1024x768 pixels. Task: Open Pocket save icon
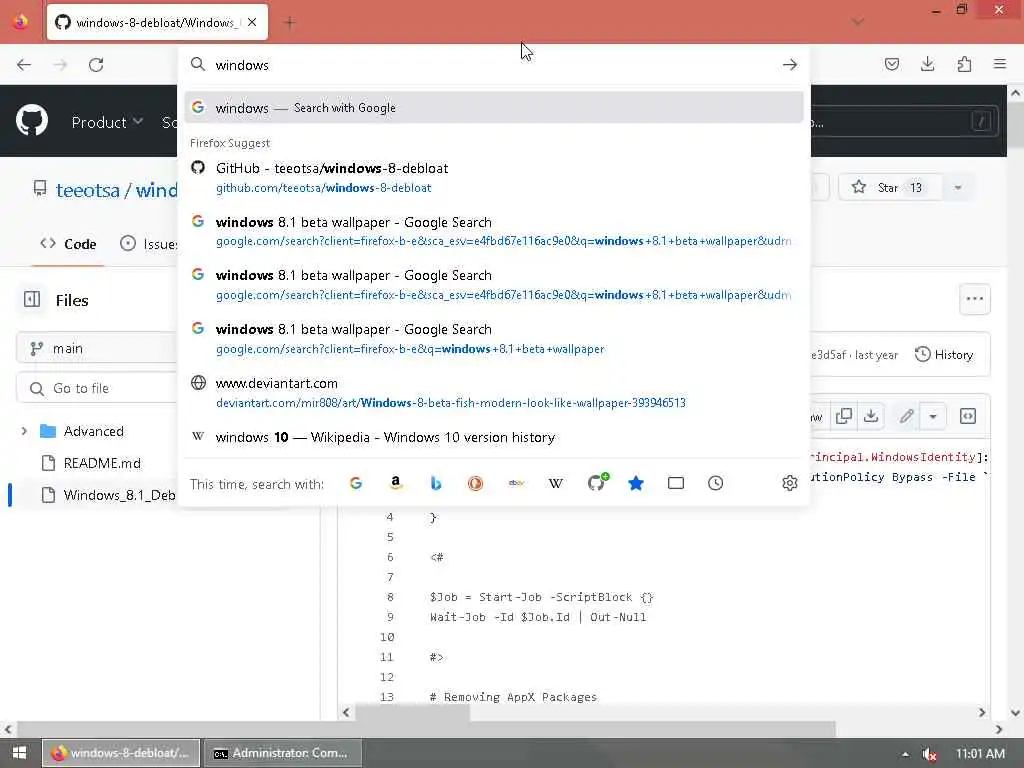[x=892, y=64]
